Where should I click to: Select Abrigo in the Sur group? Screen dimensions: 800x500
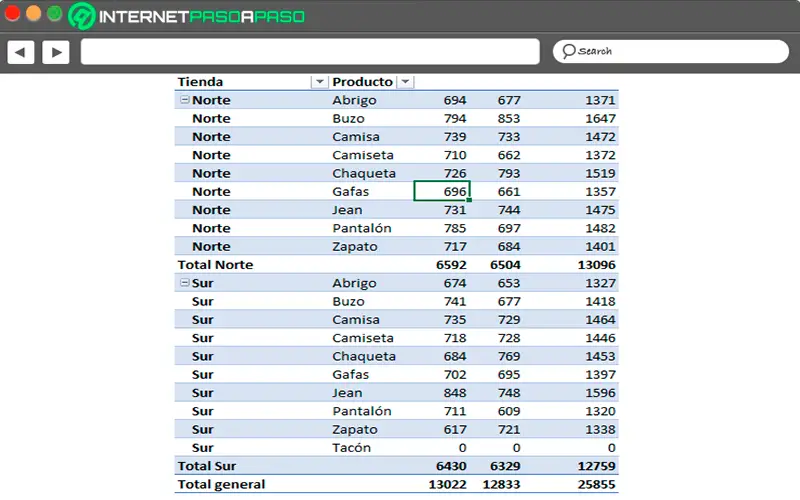coord(354,283)
